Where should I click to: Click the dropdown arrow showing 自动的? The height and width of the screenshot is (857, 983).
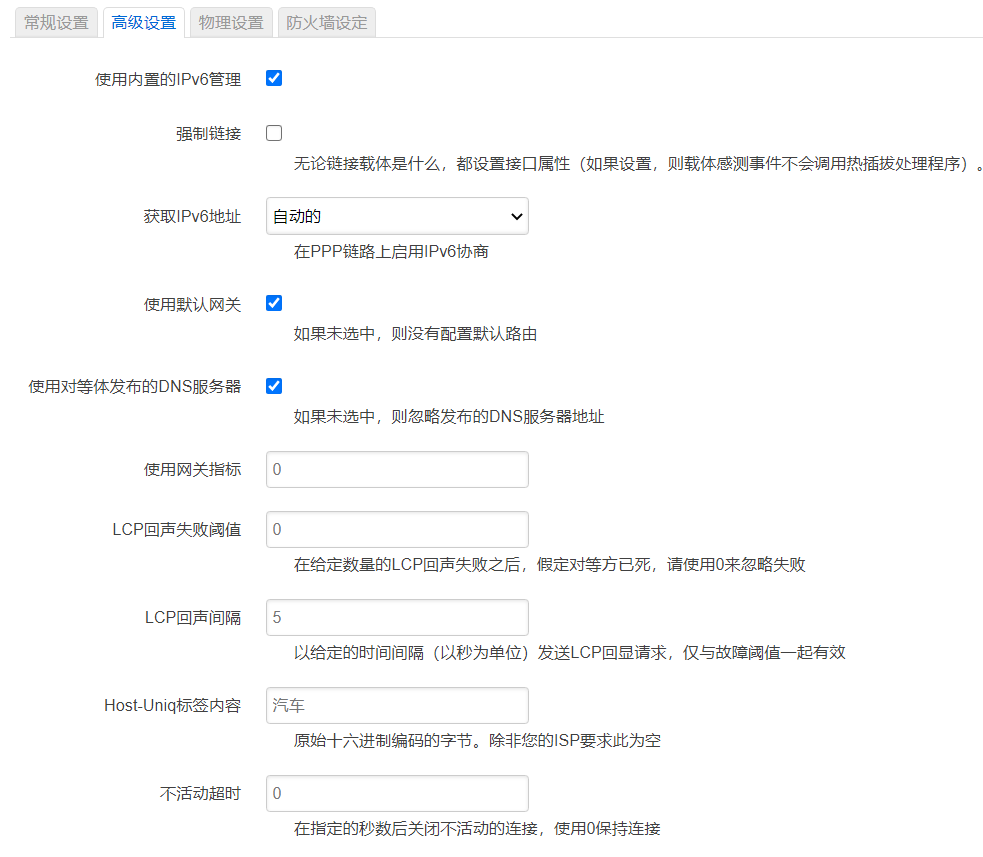[x=515, y=216]
